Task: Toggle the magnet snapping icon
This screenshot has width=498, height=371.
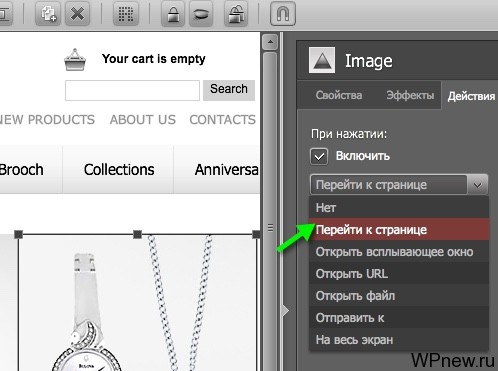Action: [x=283, y=14]
